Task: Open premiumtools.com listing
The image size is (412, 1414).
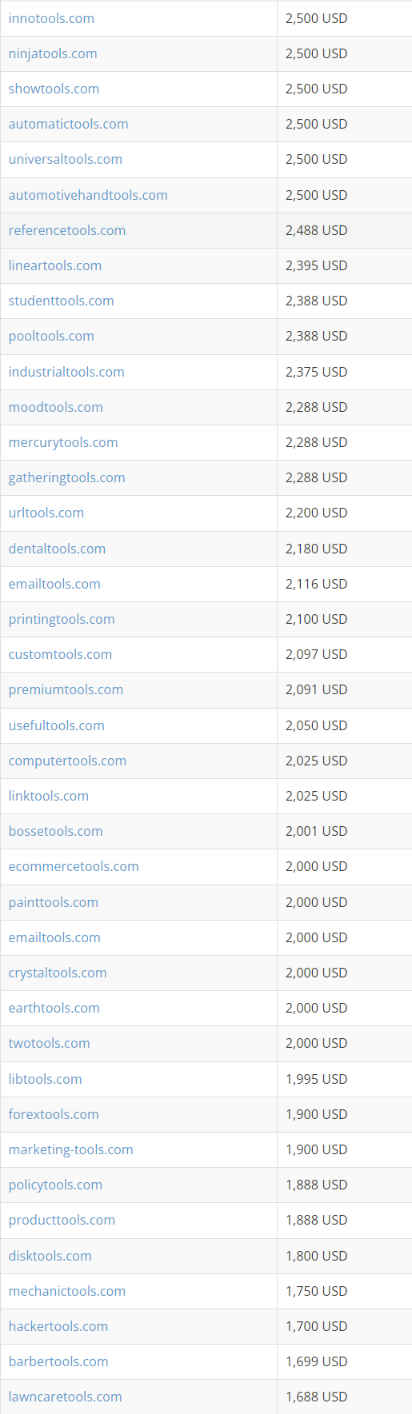Action: coord(66,689)
